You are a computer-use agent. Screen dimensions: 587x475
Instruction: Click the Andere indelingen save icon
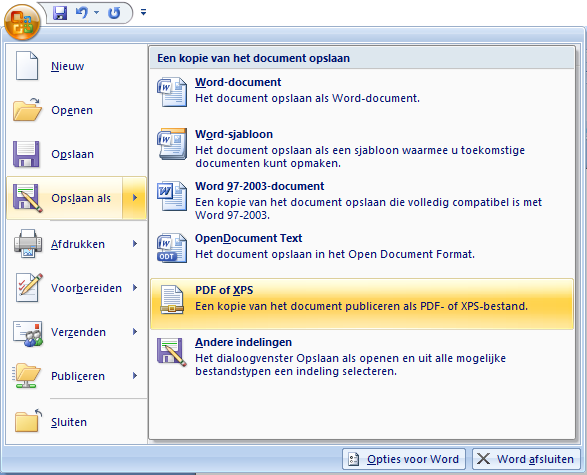(172, 352)
